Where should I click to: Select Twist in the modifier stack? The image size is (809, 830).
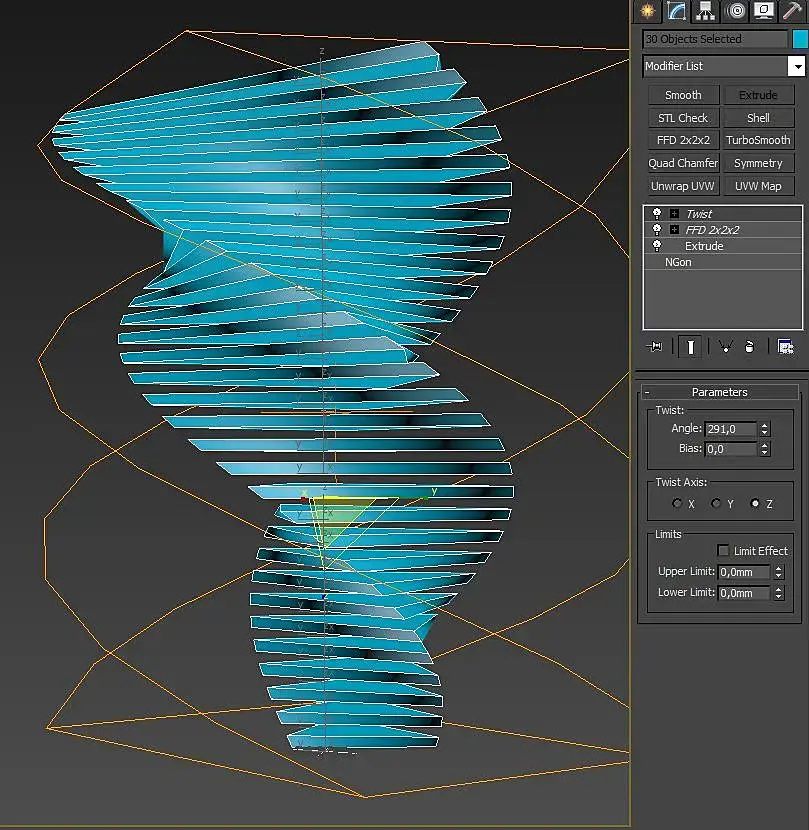click(699, 214)
